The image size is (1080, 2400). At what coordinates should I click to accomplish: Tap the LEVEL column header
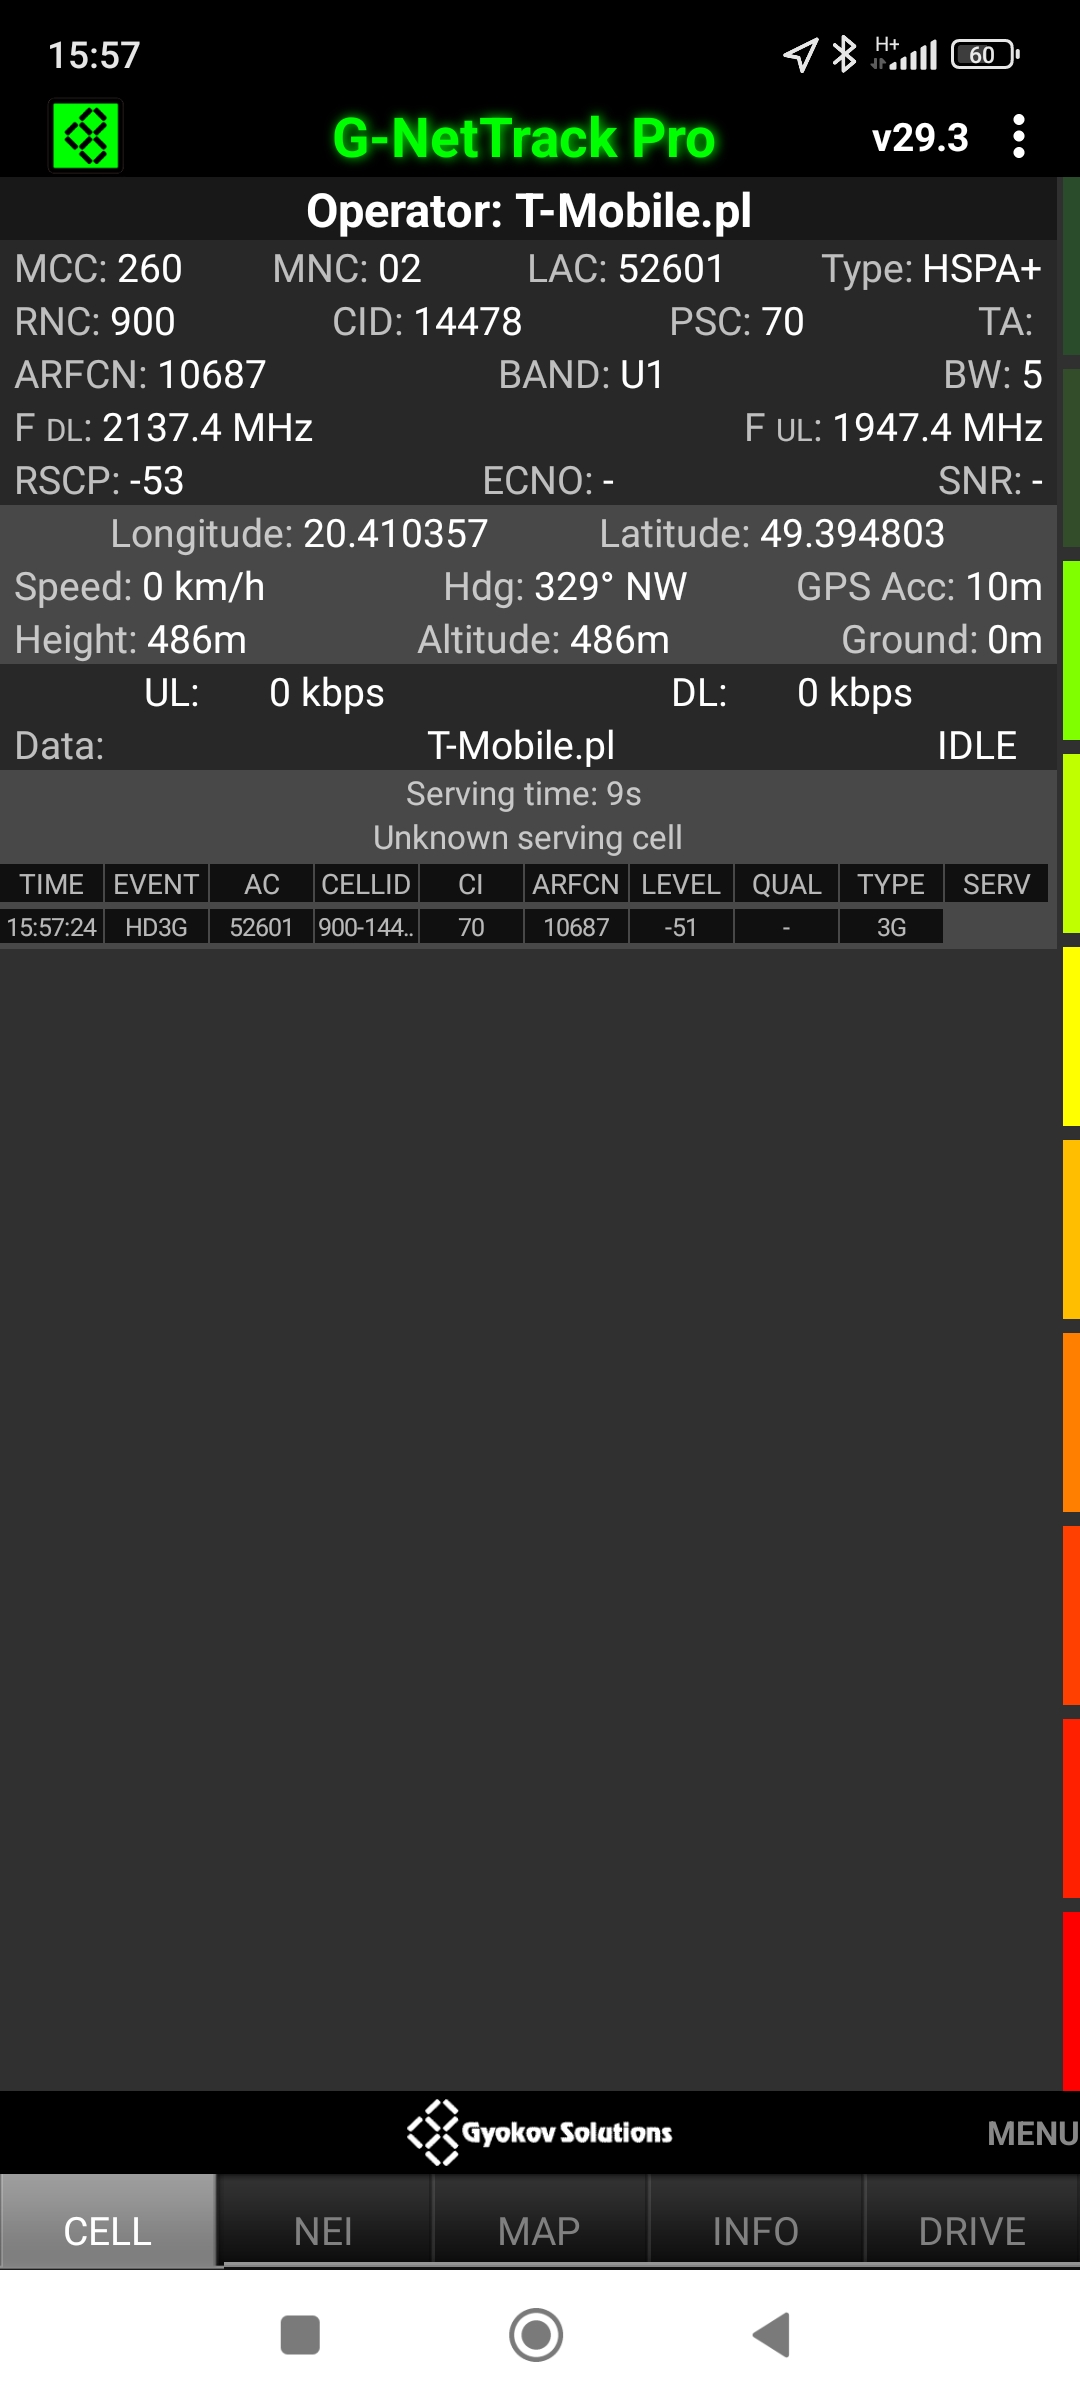pyautogui.click(x=681, y=884)
